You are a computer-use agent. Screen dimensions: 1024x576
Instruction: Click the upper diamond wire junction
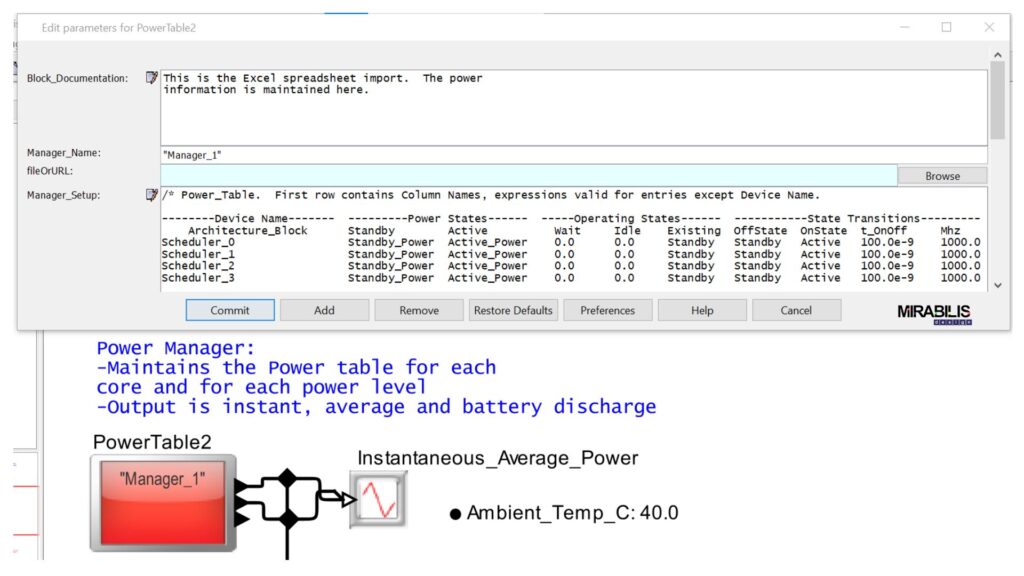pyautogui.click(x=288, y=477)
